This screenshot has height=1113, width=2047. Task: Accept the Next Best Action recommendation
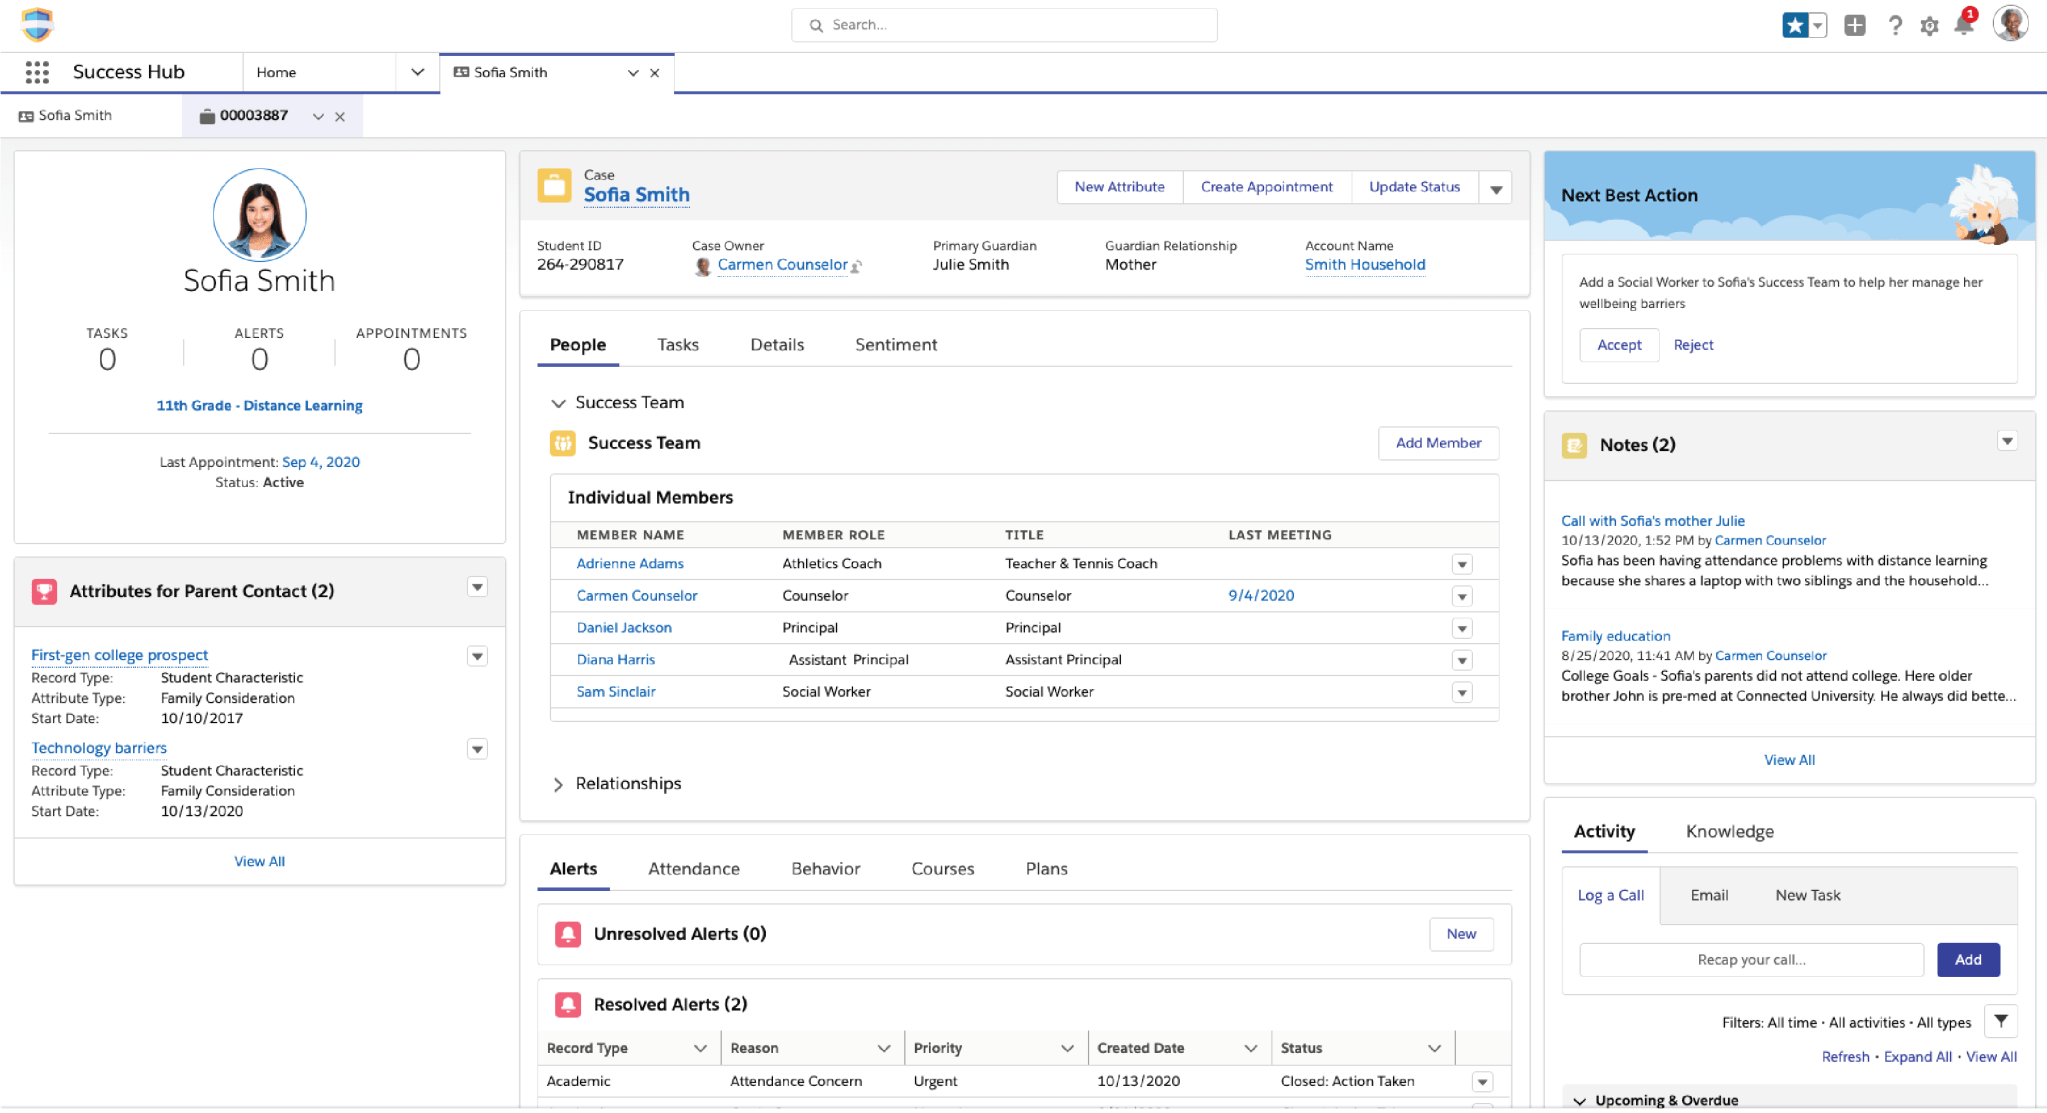point(1619,345)
